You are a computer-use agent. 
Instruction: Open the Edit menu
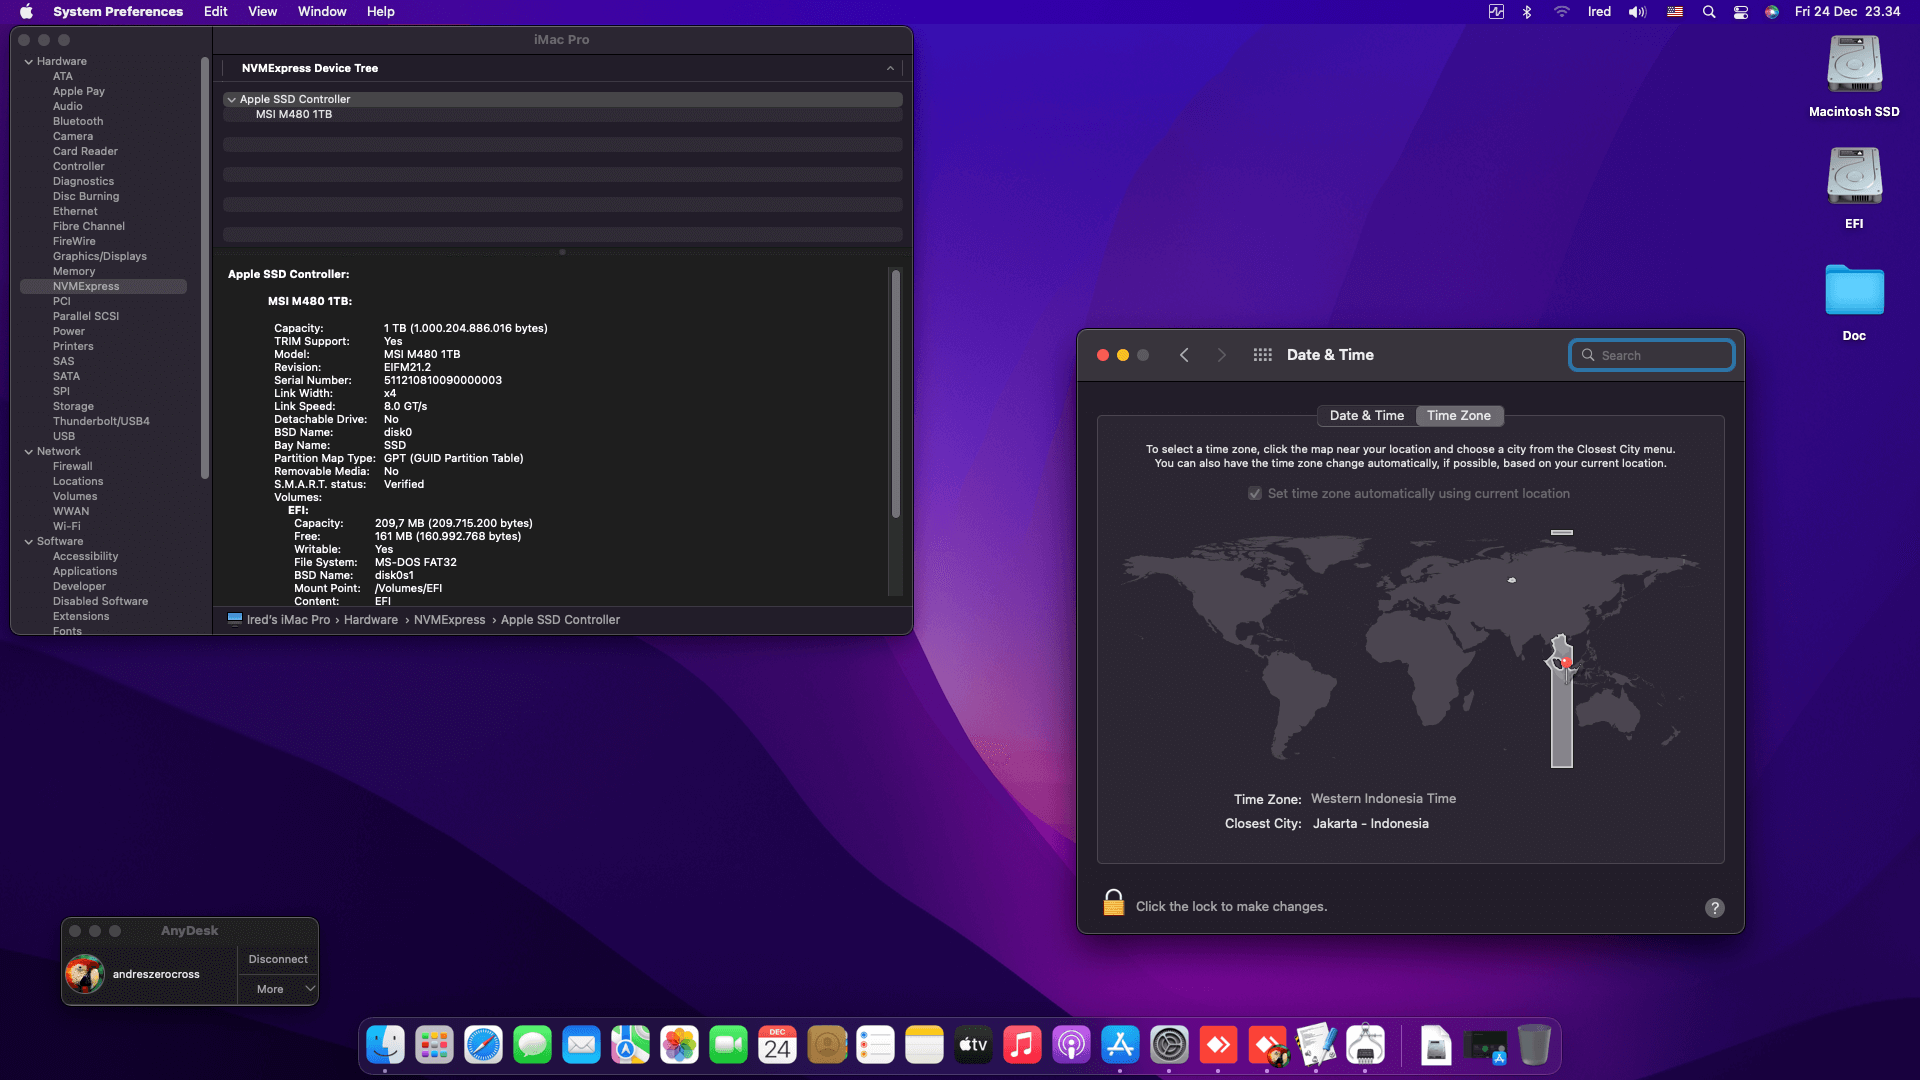point(215,12)
